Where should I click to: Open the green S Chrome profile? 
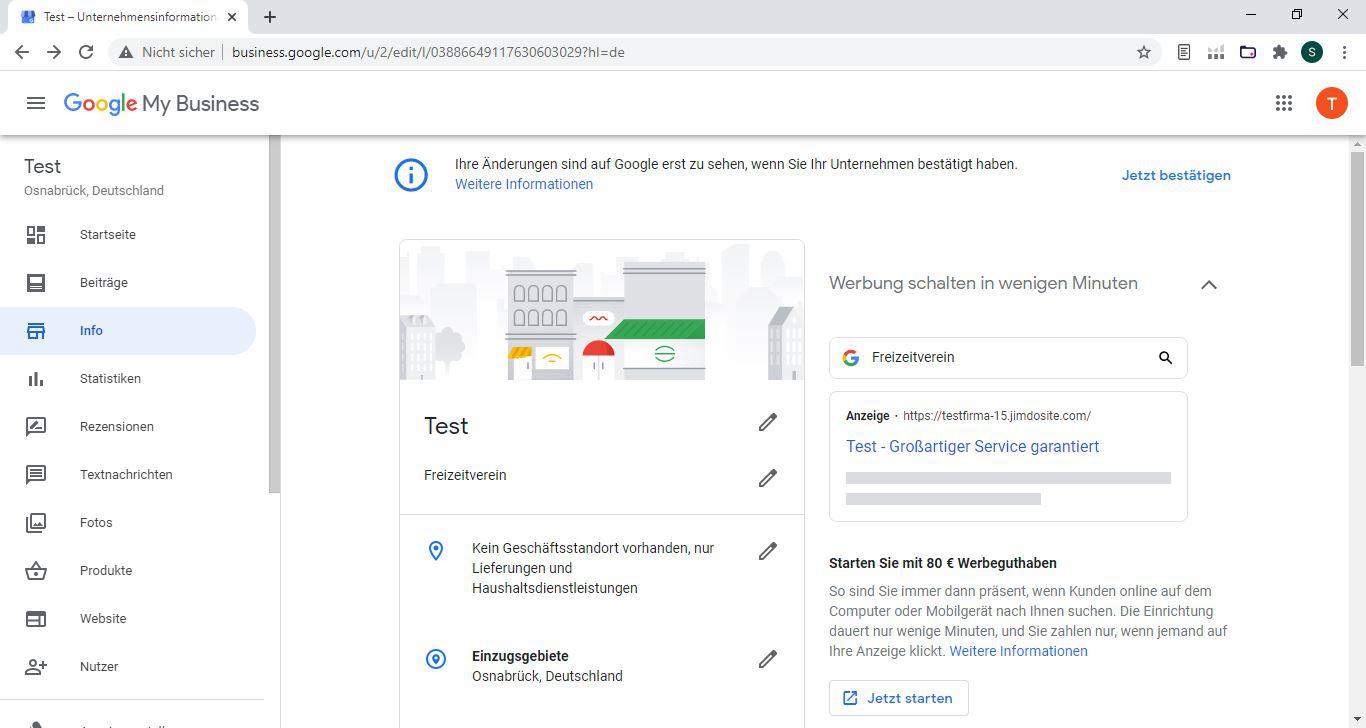click(1312, 52)
